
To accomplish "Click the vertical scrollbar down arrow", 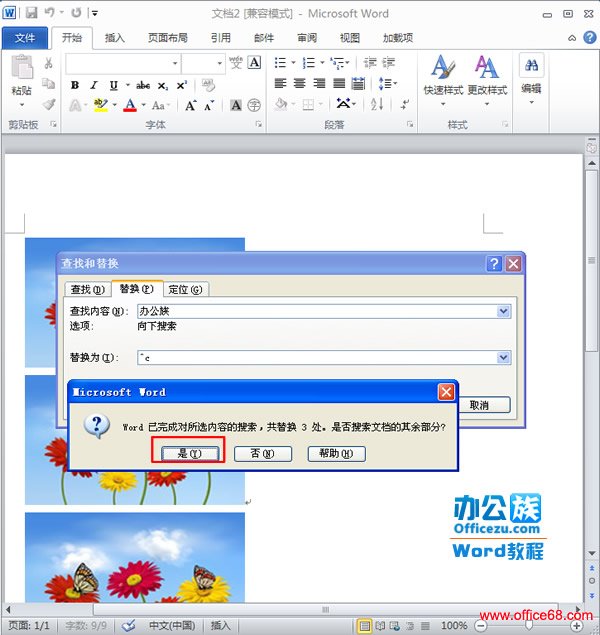I will pyautogui.click(x=591, y=553).
